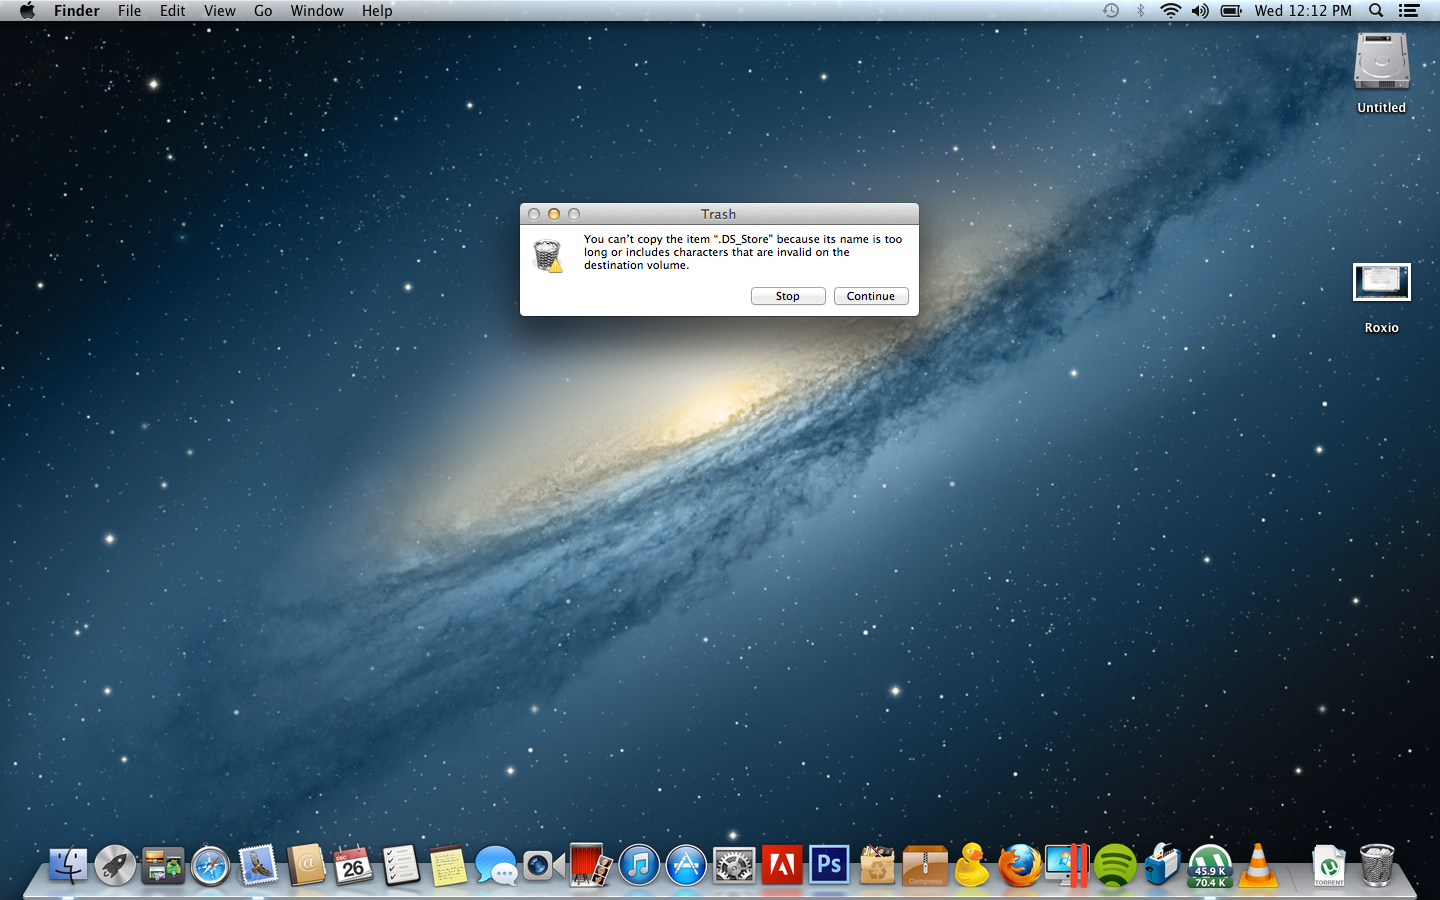Open Reminders checklist icon
Image resolution: width=1440 pixels, height=900 pixels.
(401, 866)
